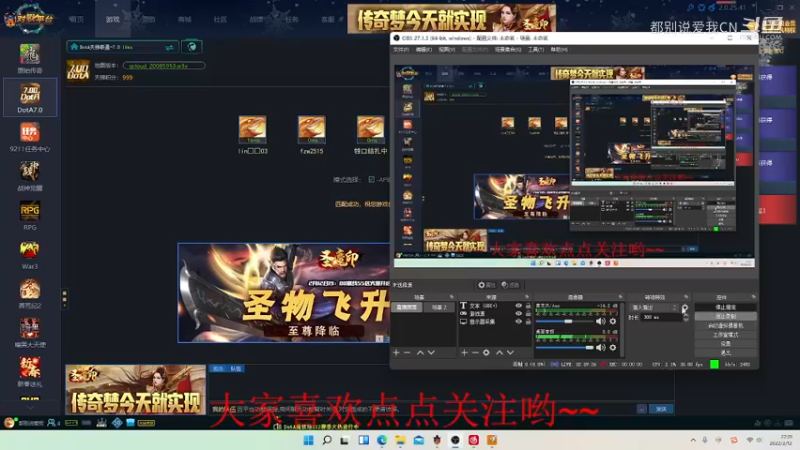Toggle visibility eye of the text (GDI+) source
This screenshot has height=450, width=800.
click(x=518, y=306)
